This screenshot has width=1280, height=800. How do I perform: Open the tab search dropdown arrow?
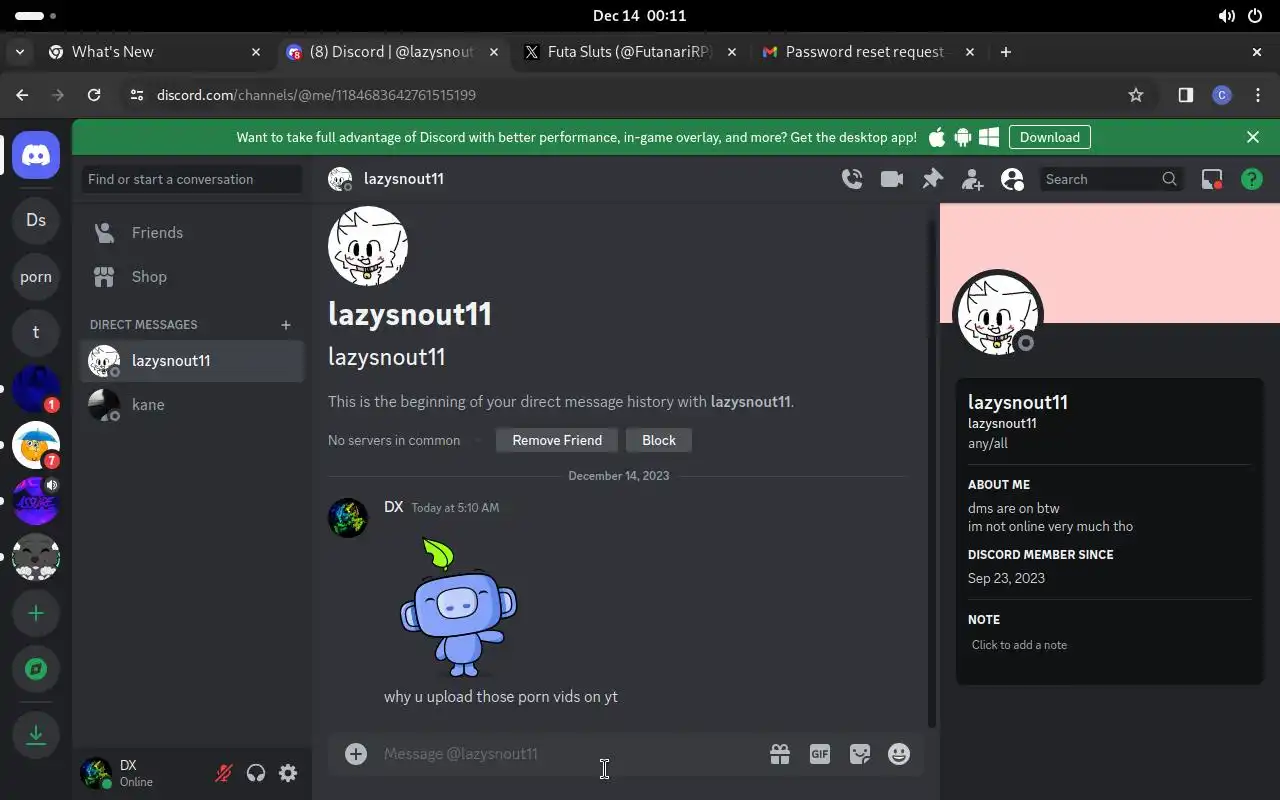(19, 52)
